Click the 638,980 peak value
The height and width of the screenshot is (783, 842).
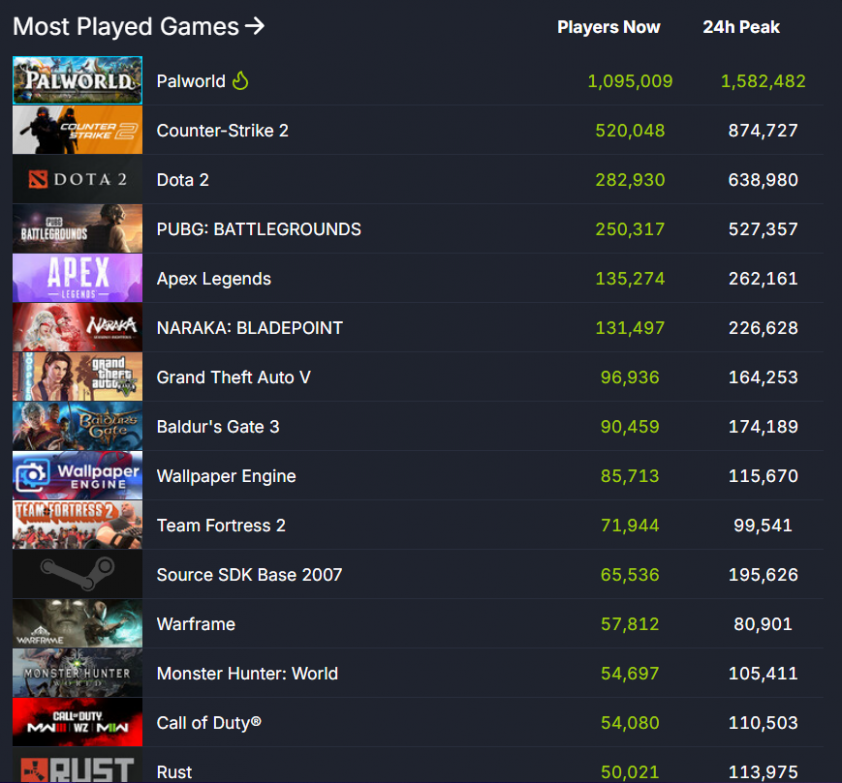click(x=763, y=180)
